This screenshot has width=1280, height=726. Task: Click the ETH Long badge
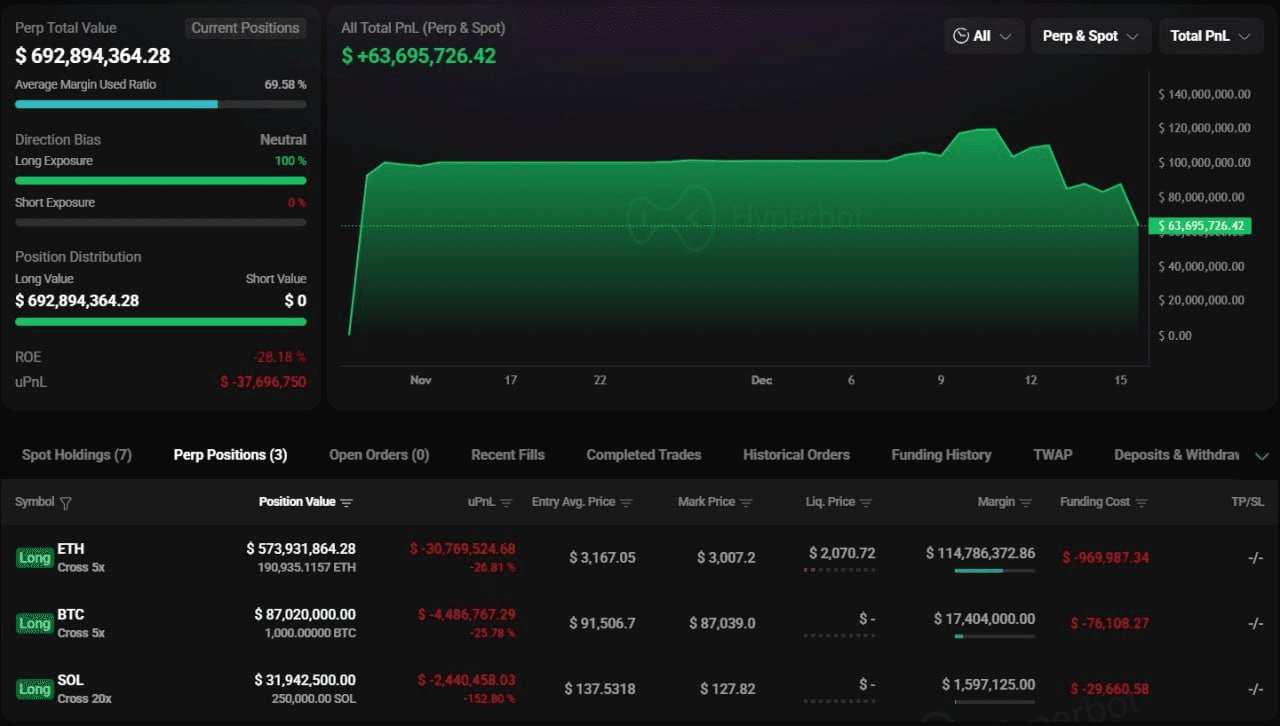pos(35,558)
